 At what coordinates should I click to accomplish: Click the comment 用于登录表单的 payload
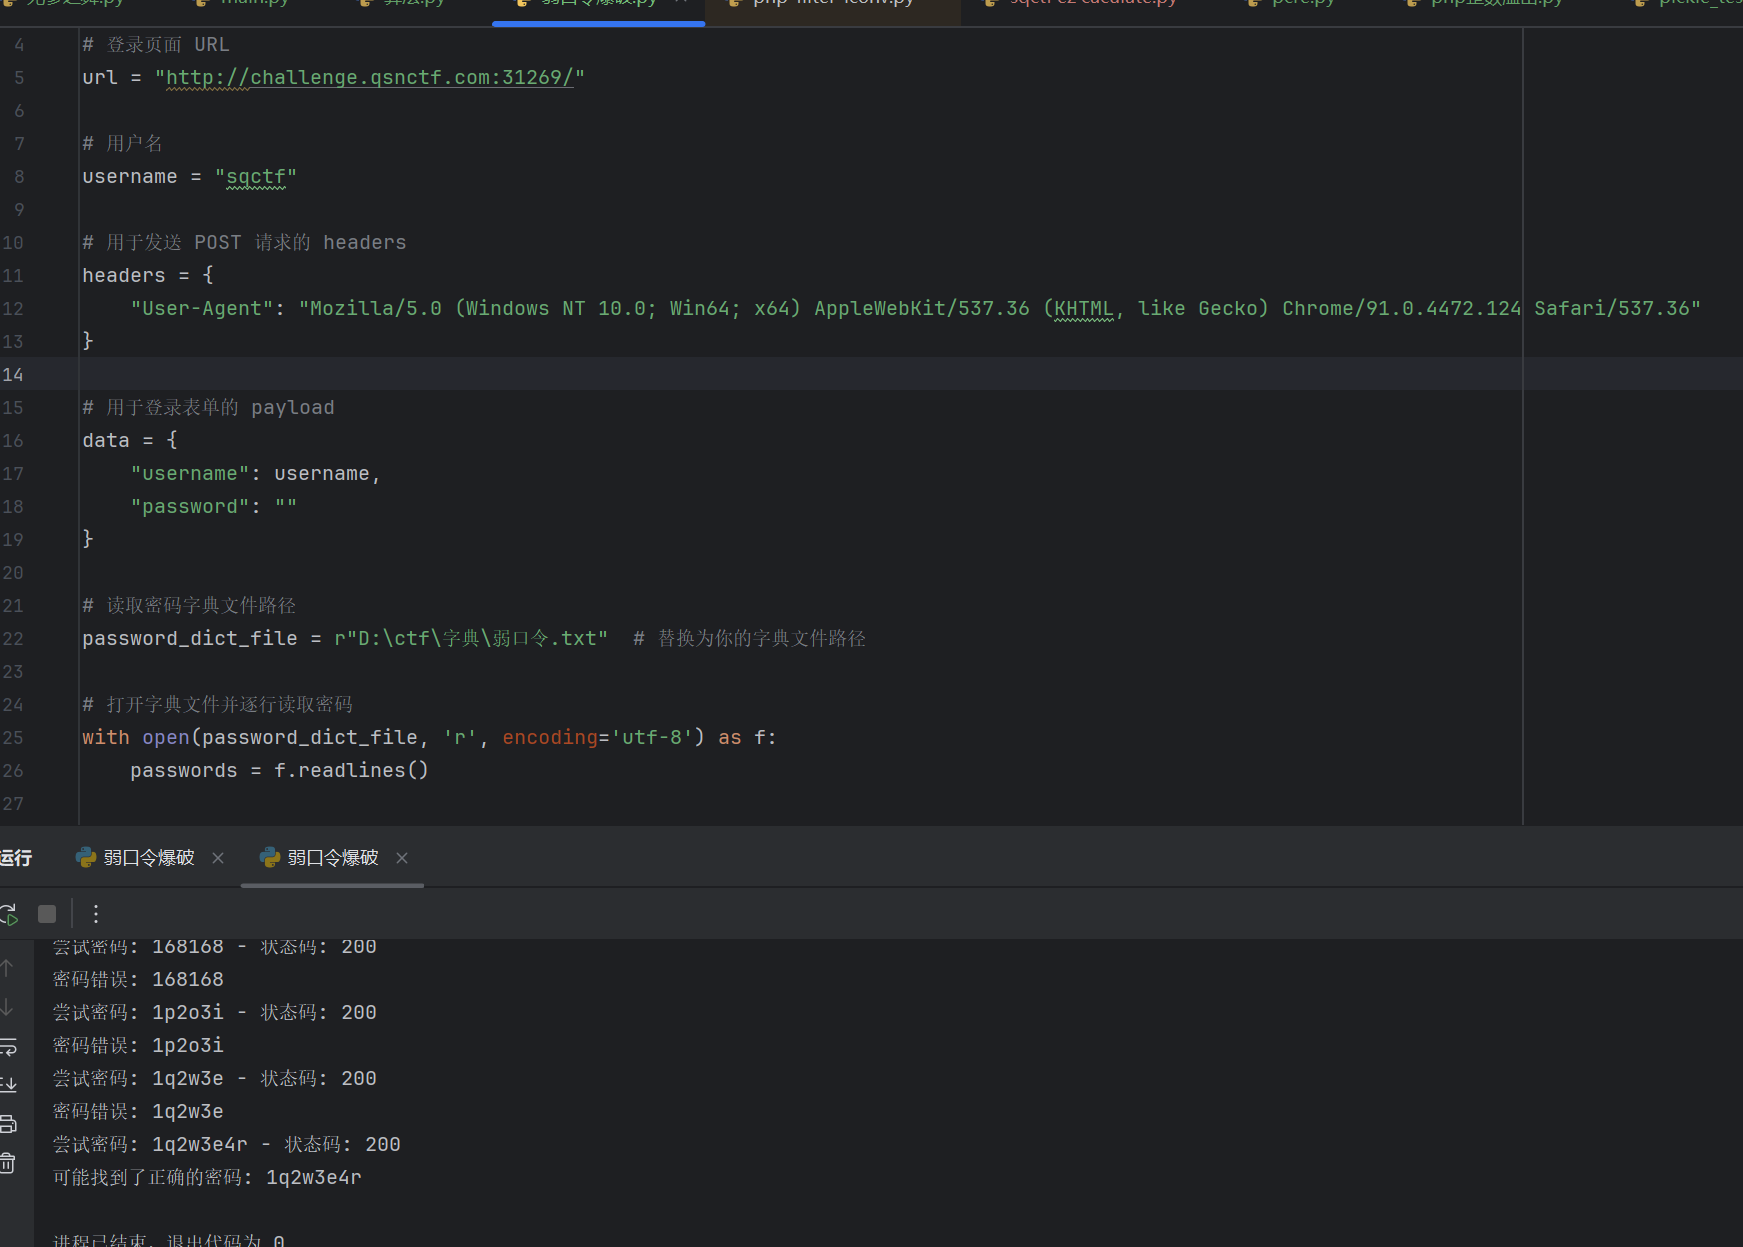pos(208,407)
